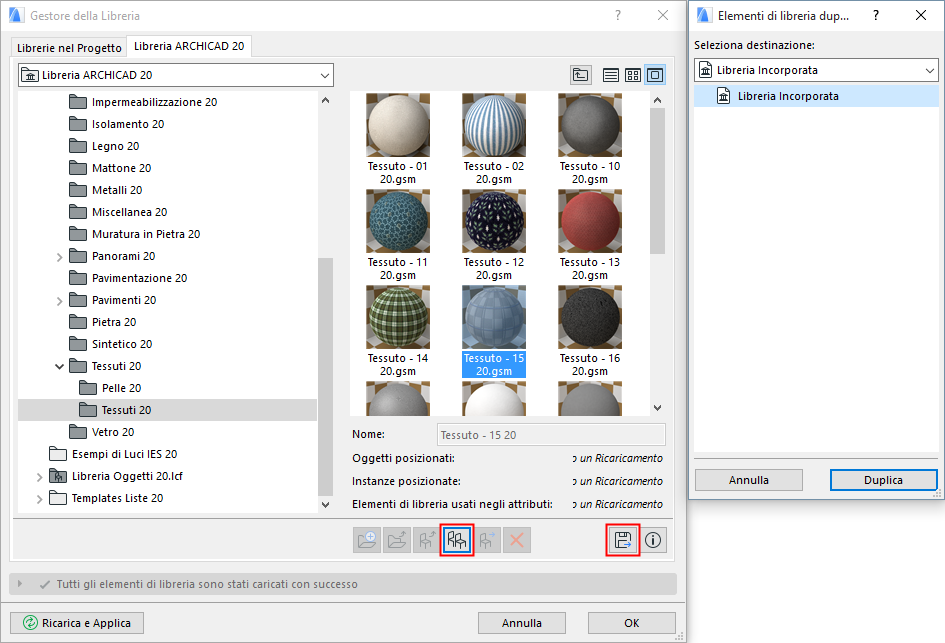Expand the Pavimenti 20 folder
The width and height of the screenshot is (945, 643).
(x=59, y=301)
